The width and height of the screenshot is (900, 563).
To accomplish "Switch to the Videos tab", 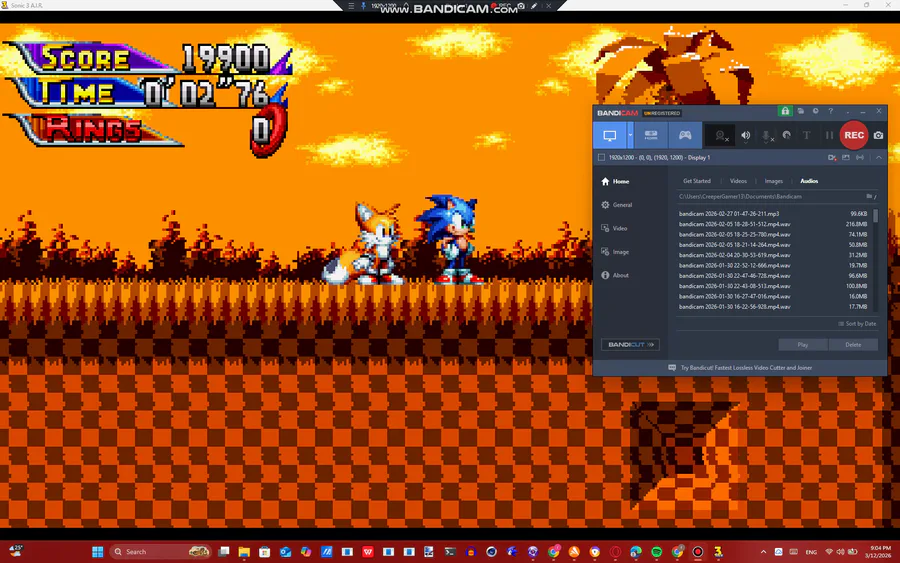I will [x=738, y=181].
